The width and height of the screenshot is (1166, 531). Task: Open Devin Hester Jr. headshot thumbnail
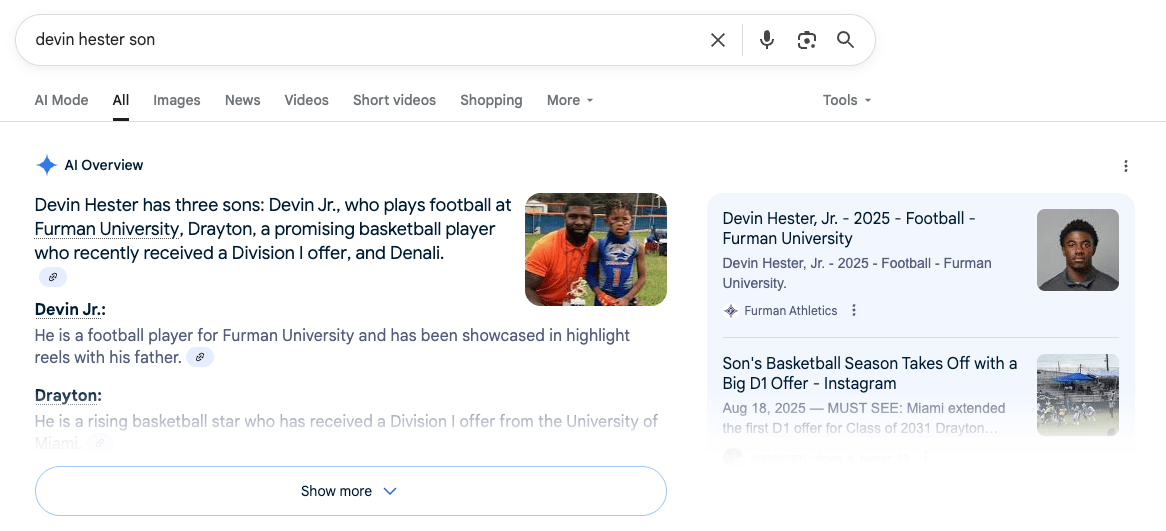click(1078, 250)
